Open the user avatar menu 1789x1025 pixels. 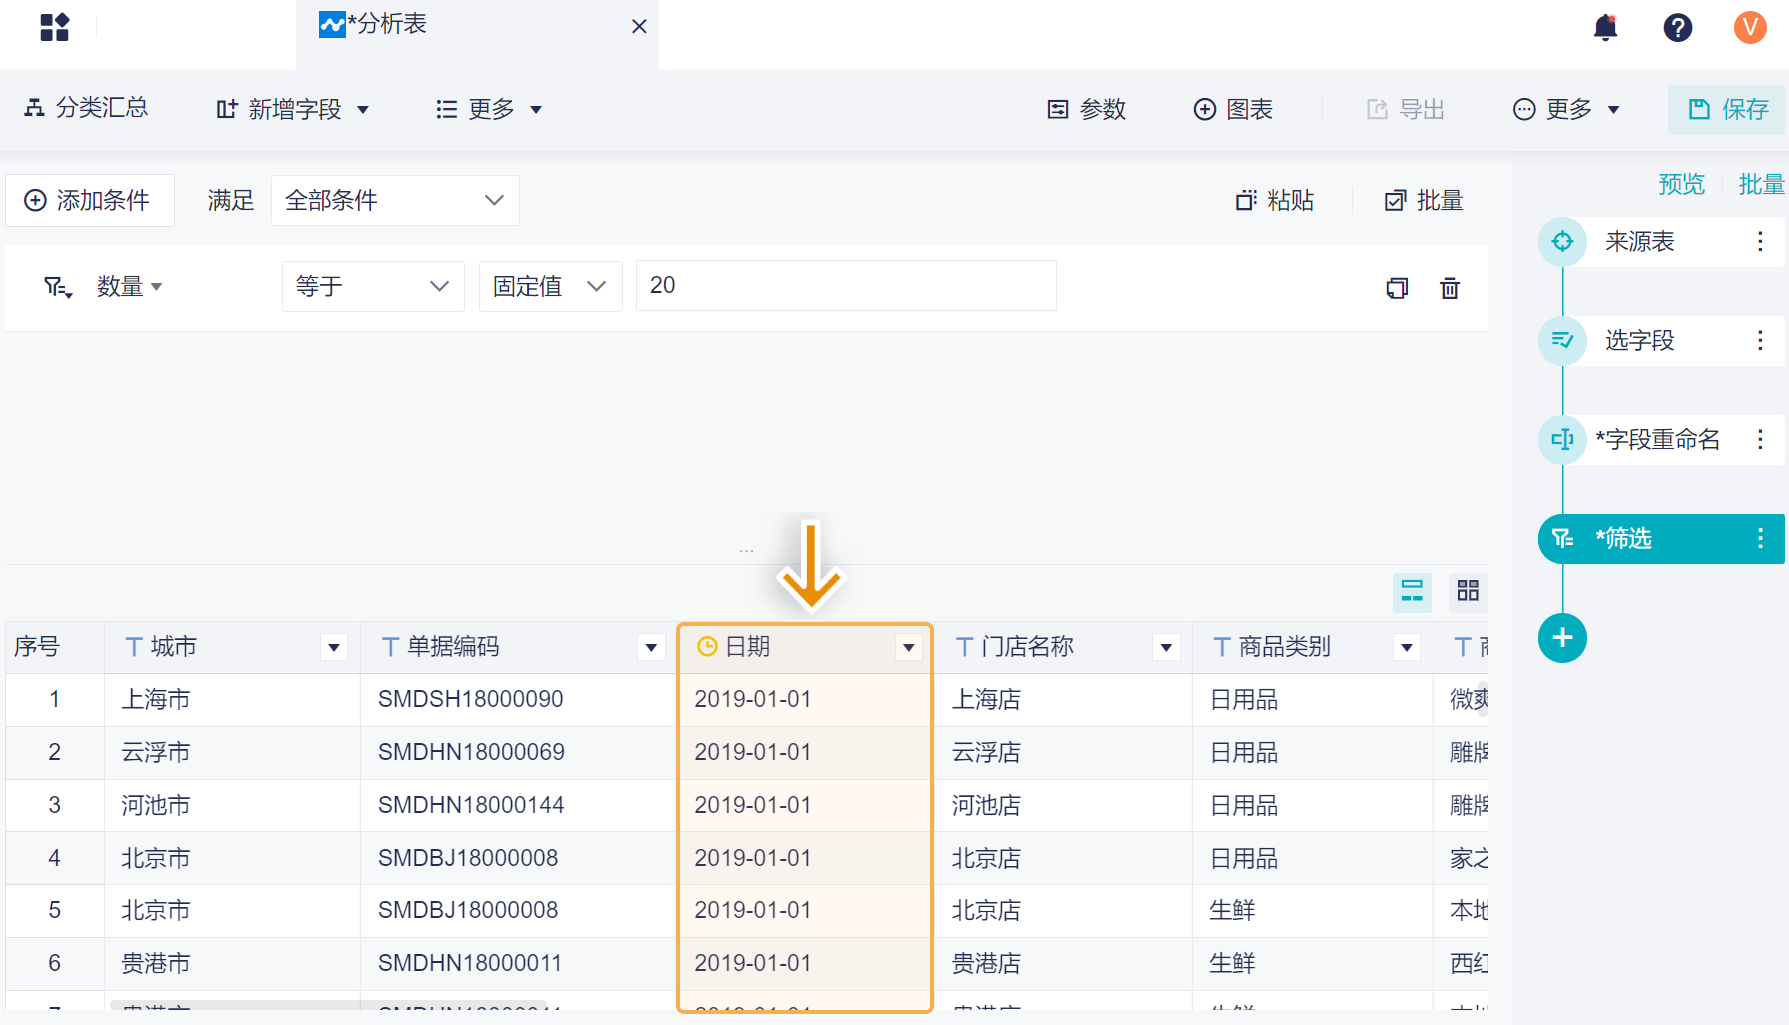click(x=1750, y=27)
